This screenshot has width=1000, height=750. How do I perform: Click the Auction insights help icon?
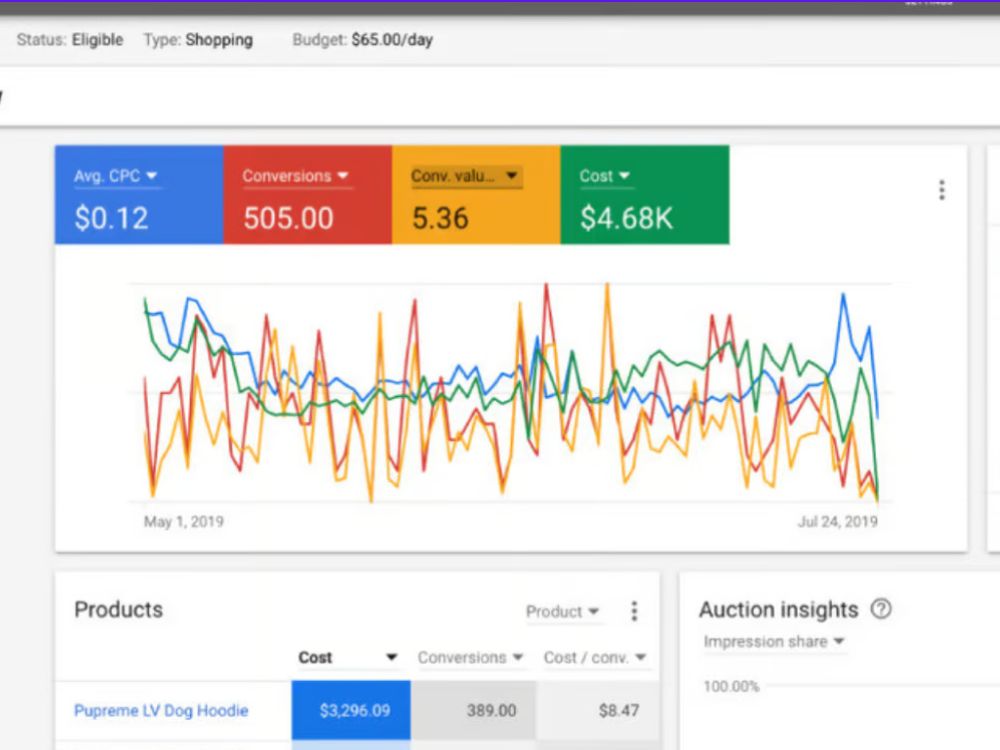coord(881,609)
